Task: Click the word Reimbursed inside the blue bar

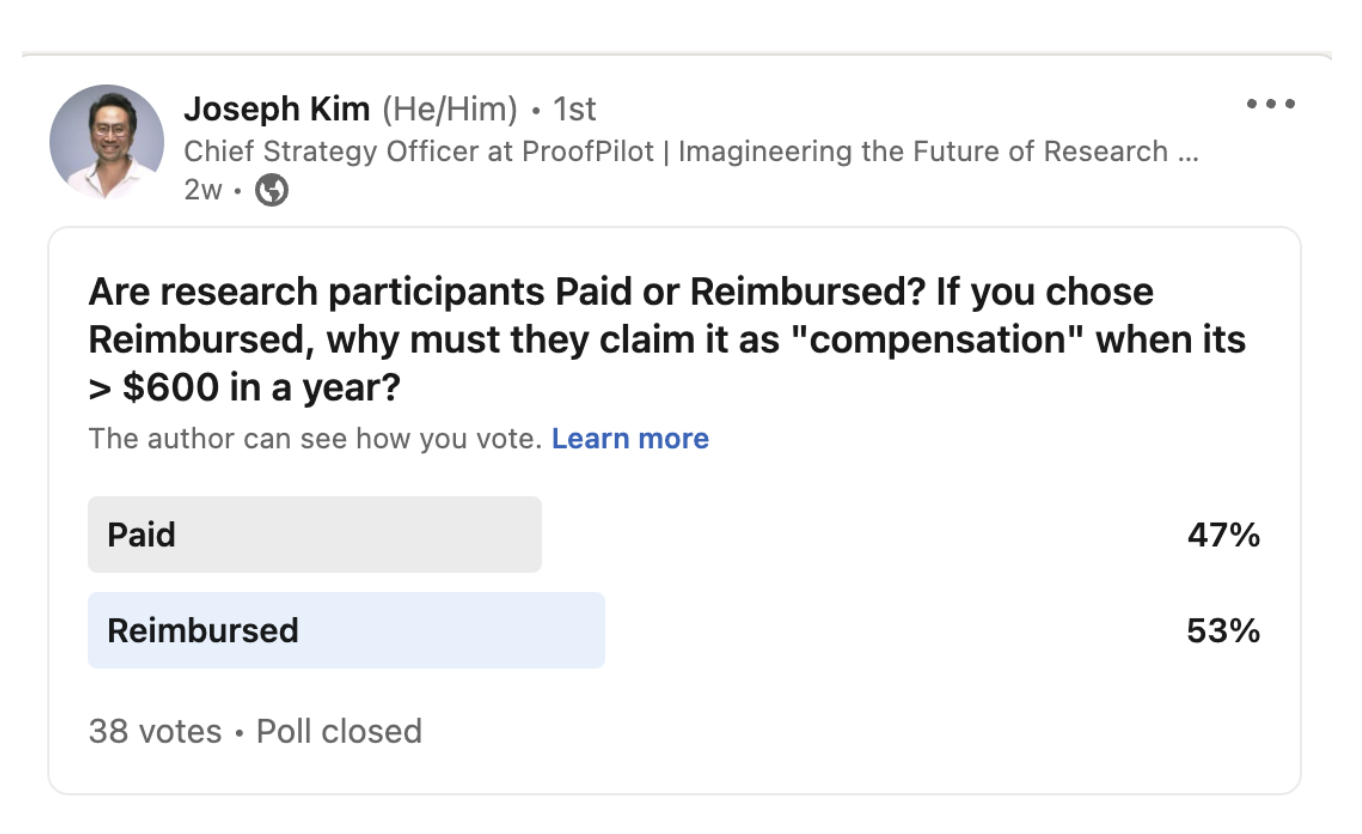Action: pos(203,630)
